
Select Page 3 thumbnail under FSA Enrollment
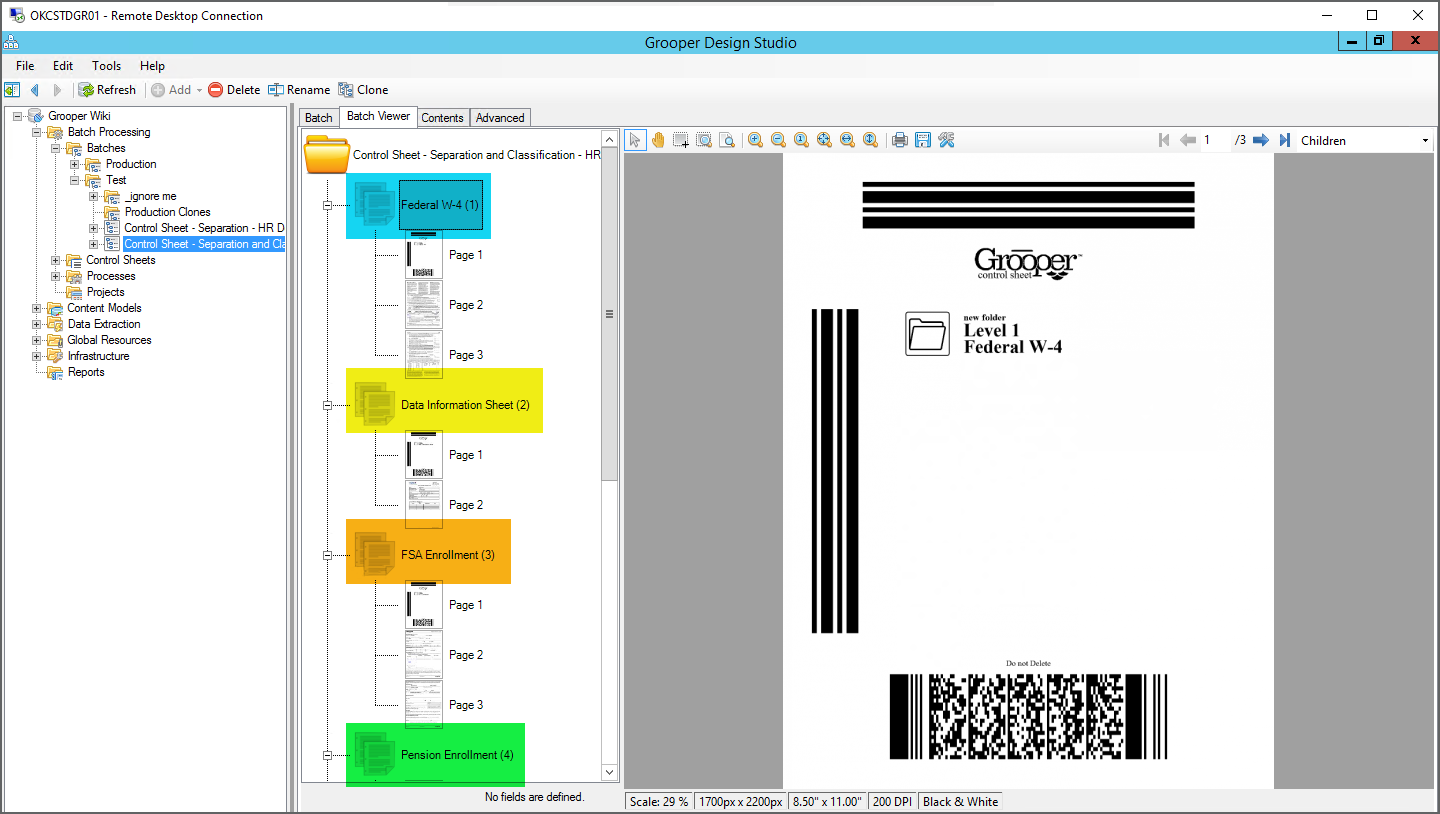(x=424, y=705)
